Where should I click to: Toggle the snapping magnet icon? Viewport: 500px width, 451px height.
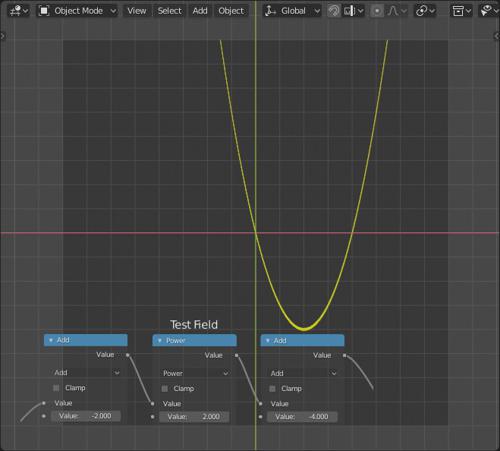click(x=334, y=11)
